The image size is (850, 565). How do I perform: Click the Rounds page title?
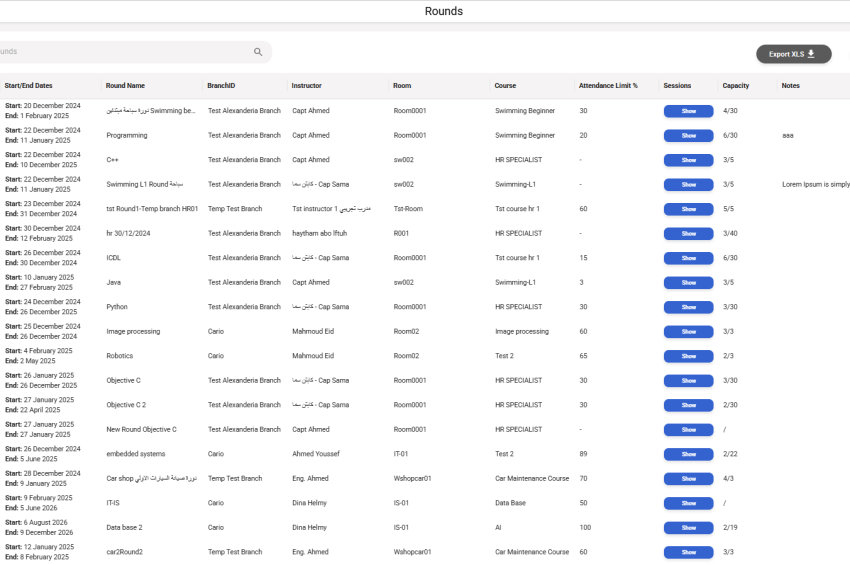[x=443, y=11]
